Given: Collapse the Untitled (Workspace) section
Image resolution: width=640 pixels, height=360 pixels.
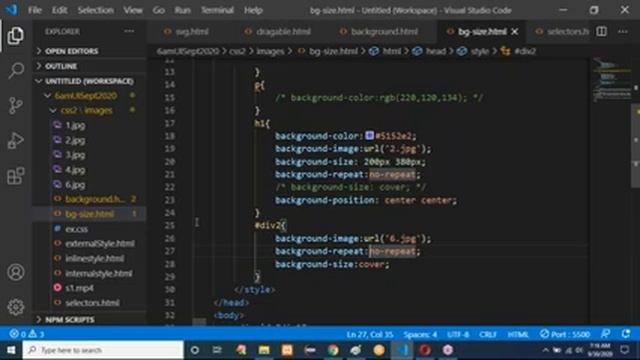Looking at the screenshot, I should coord(89,81).
